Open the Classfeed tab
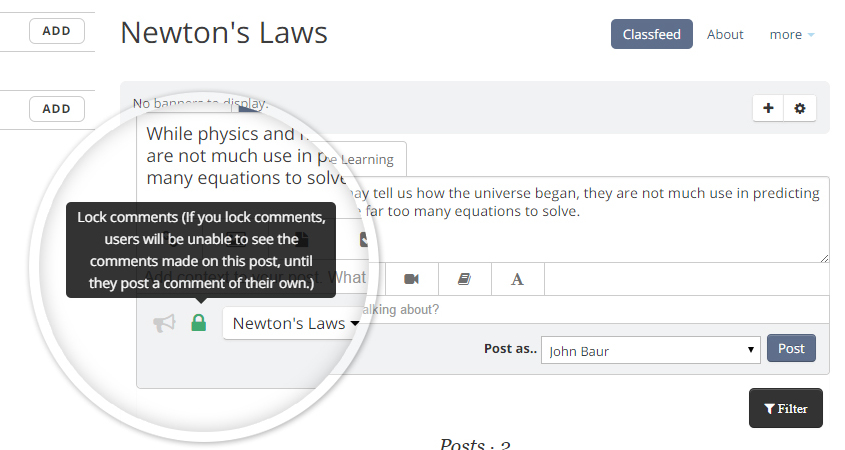The image size is (845, 450). [652, 34]
